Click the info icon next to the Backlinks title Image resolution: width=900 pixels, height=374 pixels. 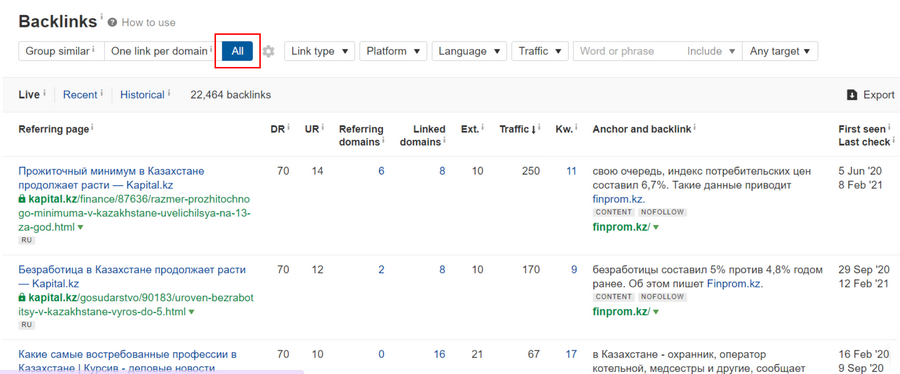tap(102, 17)
